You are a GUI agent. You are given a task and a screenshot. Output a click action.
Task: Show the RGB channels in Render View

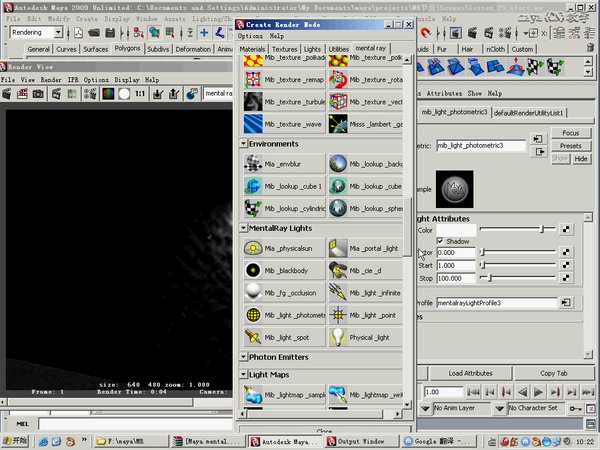108,93
